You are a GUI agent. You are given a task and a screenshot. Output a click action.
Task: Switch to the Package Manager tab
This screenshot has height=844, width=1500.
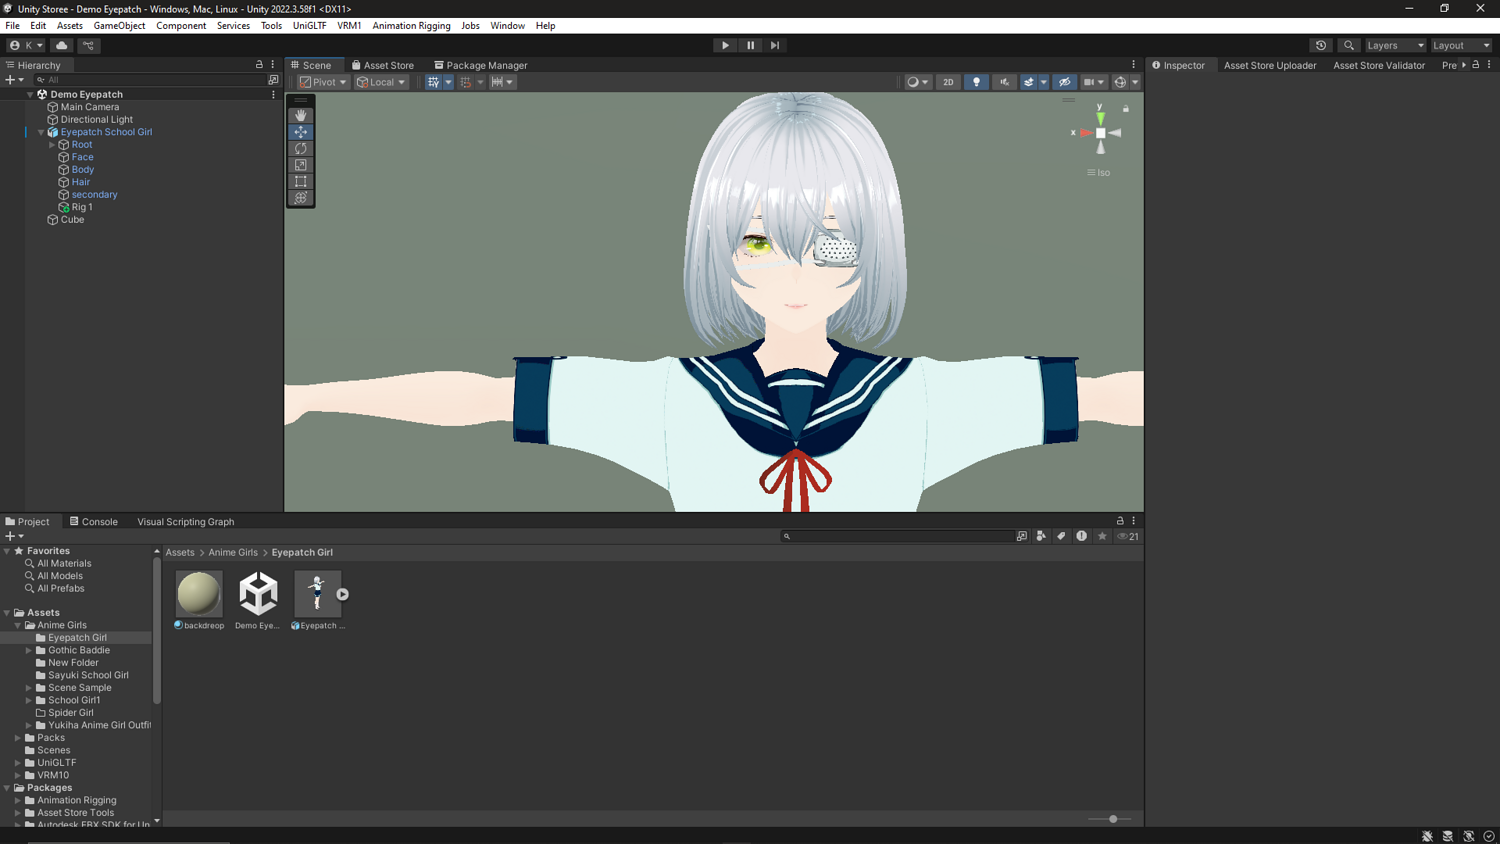[x=480, y=65]
